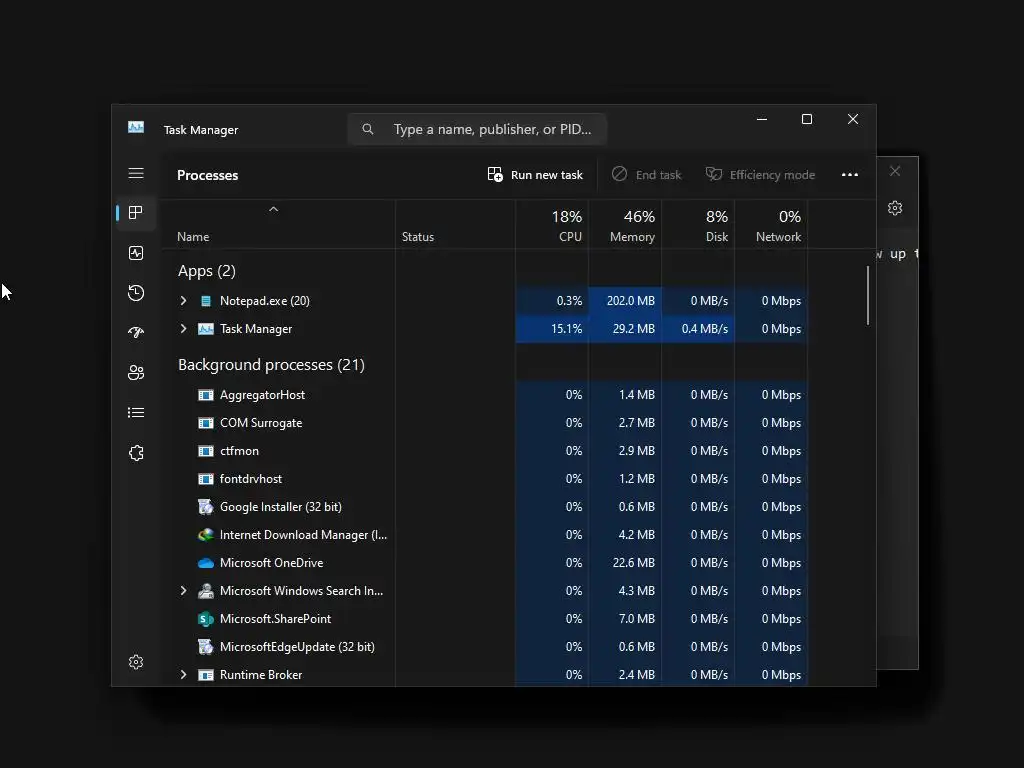Click Task Manager CPU value 15.1%

point(566,329)
